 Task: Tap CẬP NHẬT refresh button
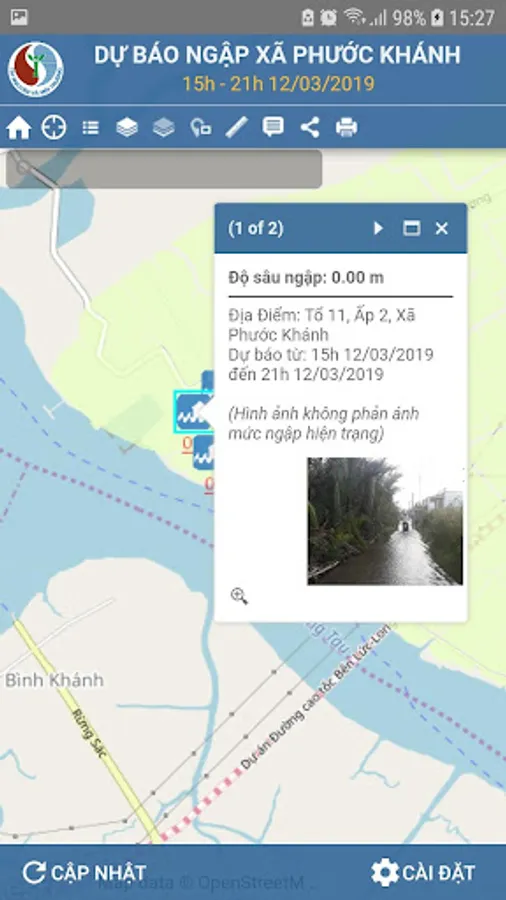tap(84, 873)
